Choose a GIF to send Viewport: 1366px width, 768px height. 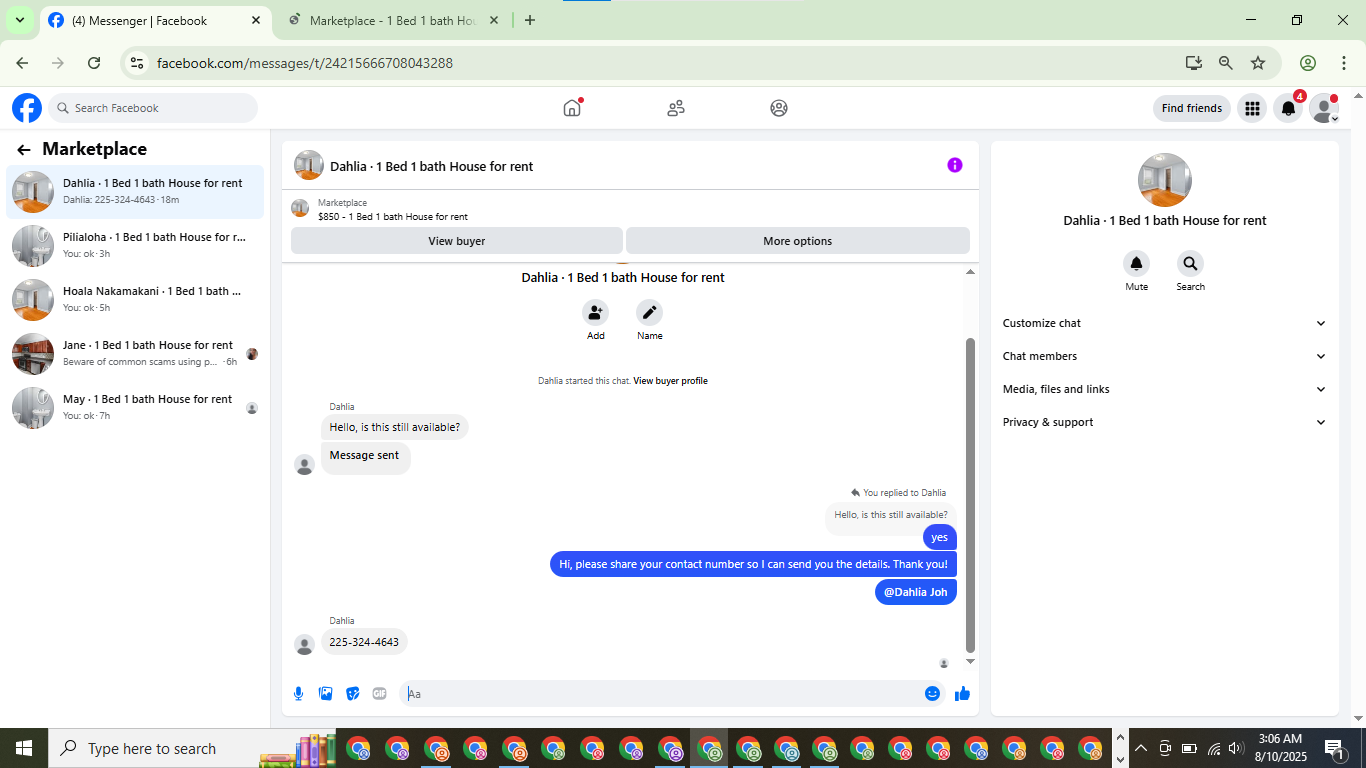coord(380,693)
